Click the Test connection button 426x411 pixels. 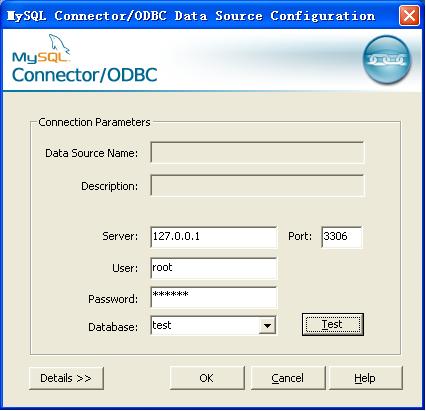click(333, 324)
